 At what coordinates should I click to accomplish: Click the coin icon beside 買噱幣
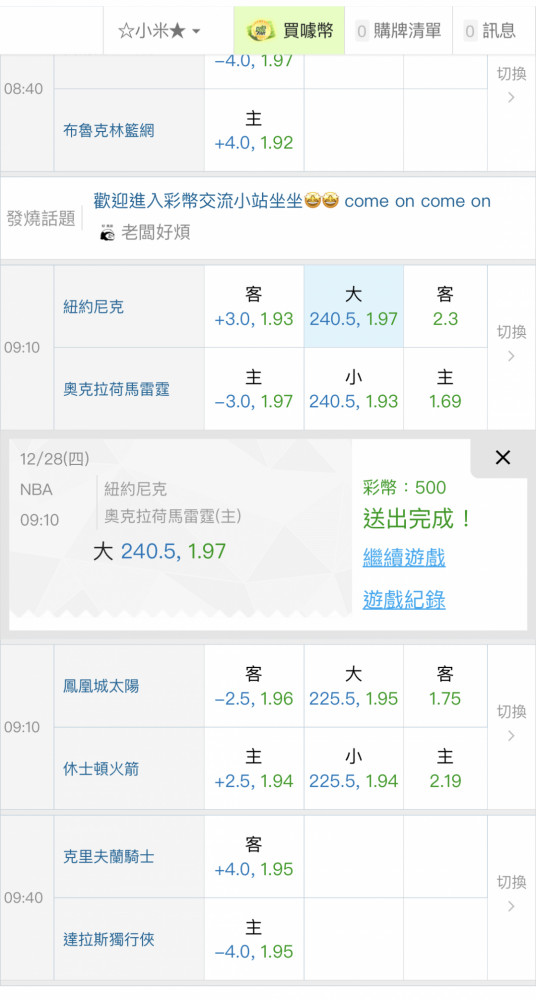[261, 31]
